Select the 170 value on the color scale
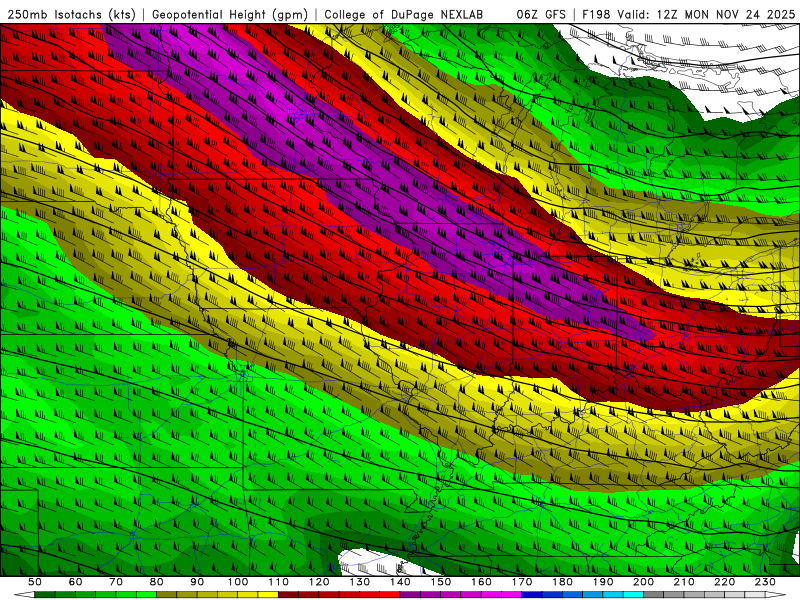The height and width of the screenshot is (600, 800). (522, 582)
